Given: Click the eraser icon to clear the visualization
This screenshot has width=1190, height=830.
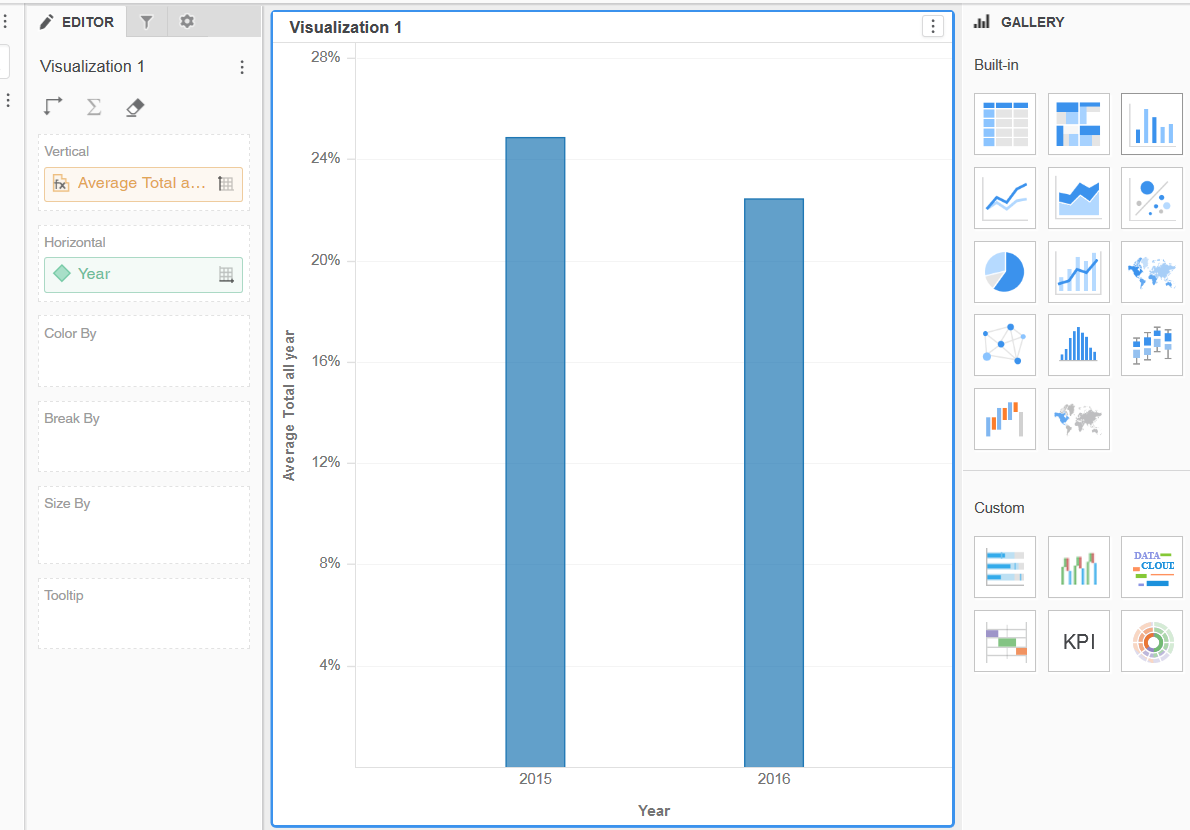Looking at the screenshot, I should [134, 107].
